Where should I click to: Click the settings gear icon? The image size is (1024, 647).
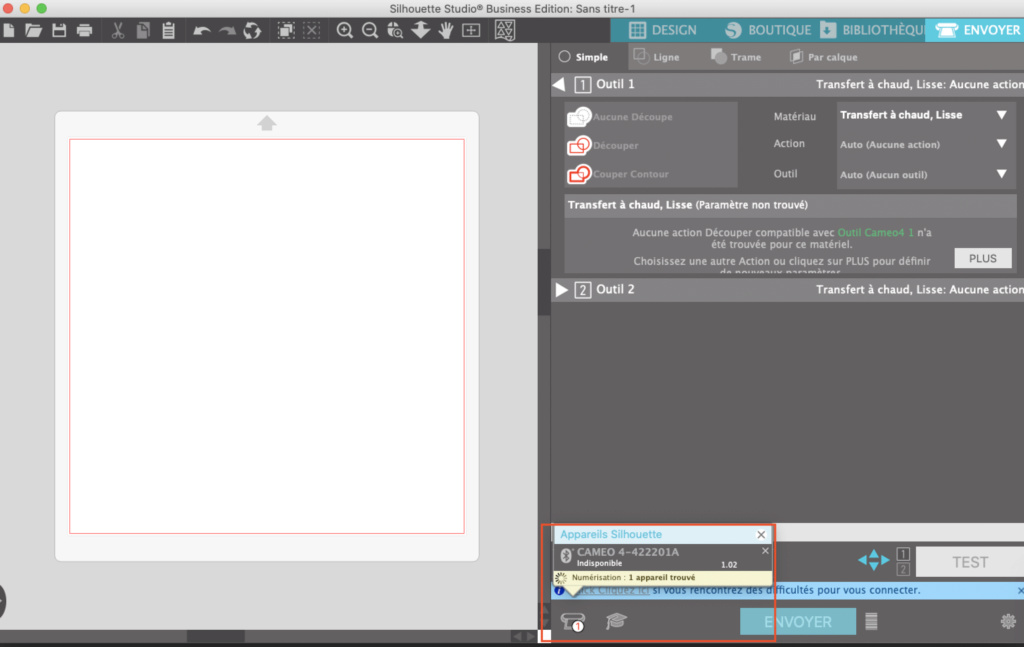(x=1008, y=621)
